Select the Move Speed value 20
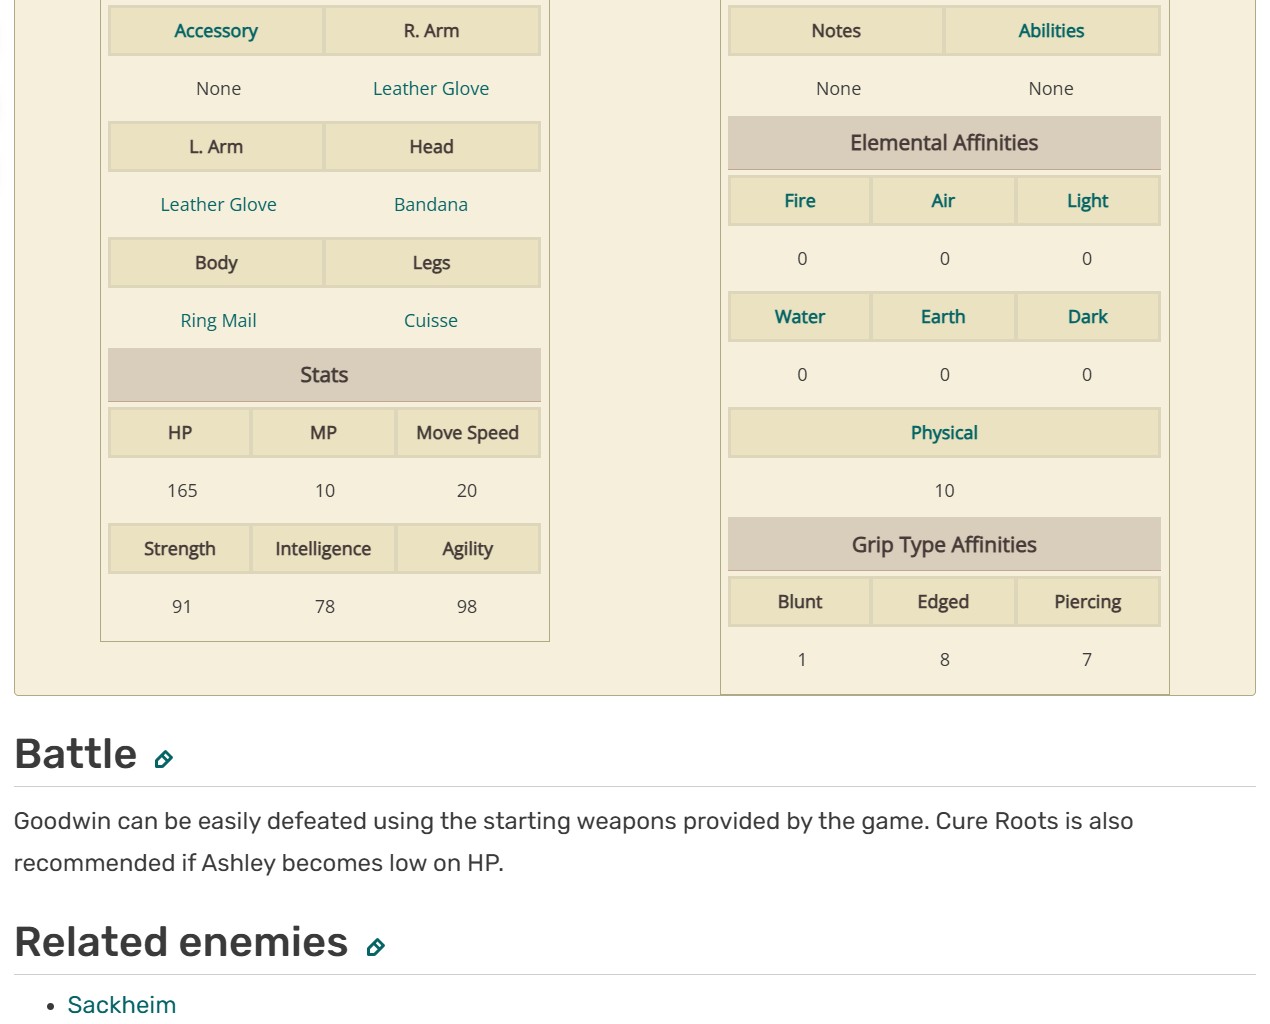The image size is (1270, 1024). (x=467, y=491)
